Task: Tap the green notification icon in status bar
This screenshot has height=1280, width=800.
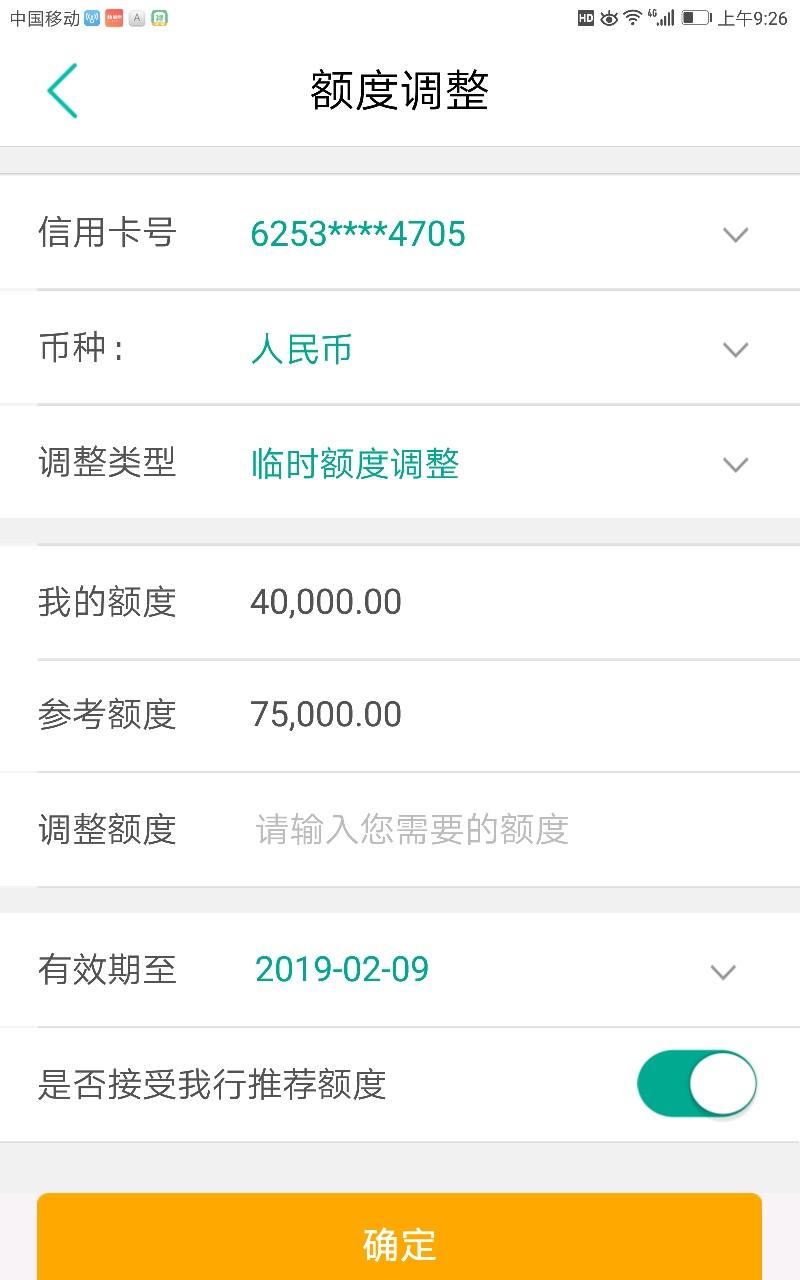Action: coord(159,18)
